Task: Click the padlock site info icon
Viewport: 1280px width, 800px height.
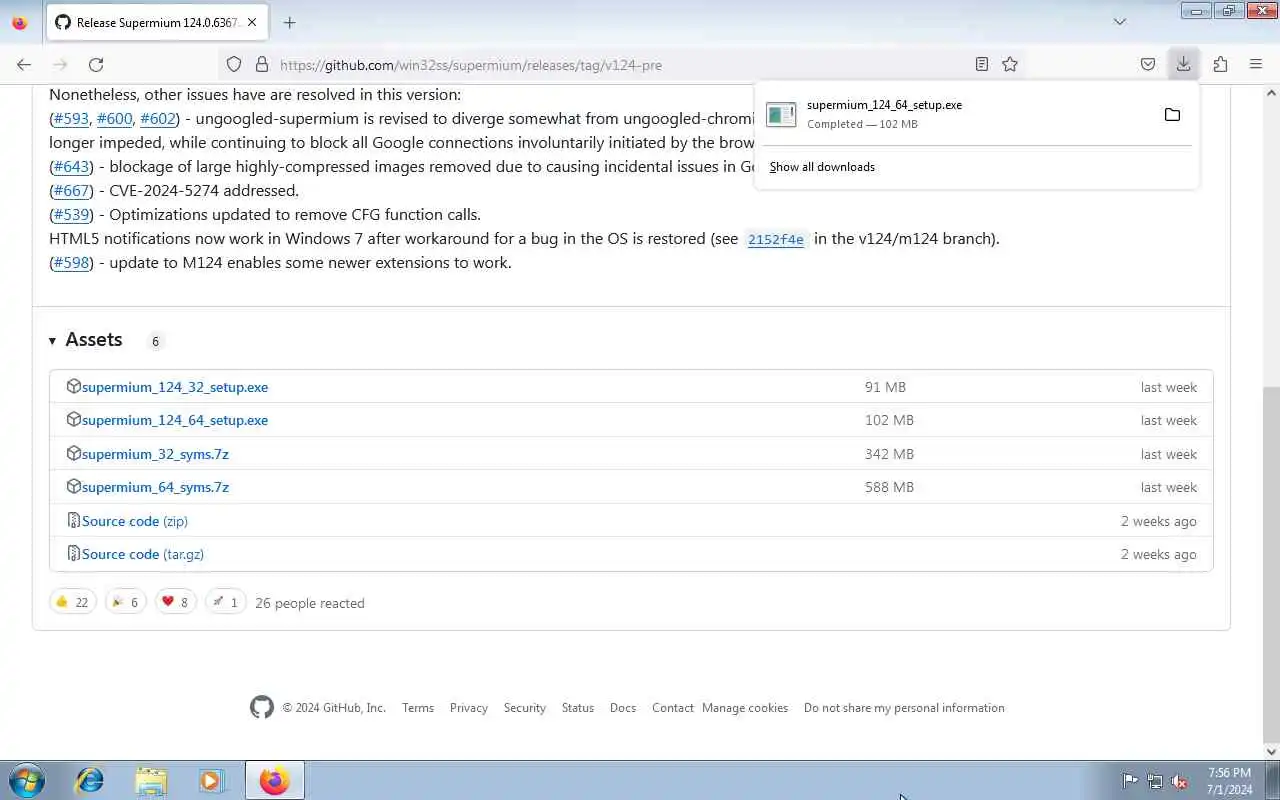Action: point(262,64)
